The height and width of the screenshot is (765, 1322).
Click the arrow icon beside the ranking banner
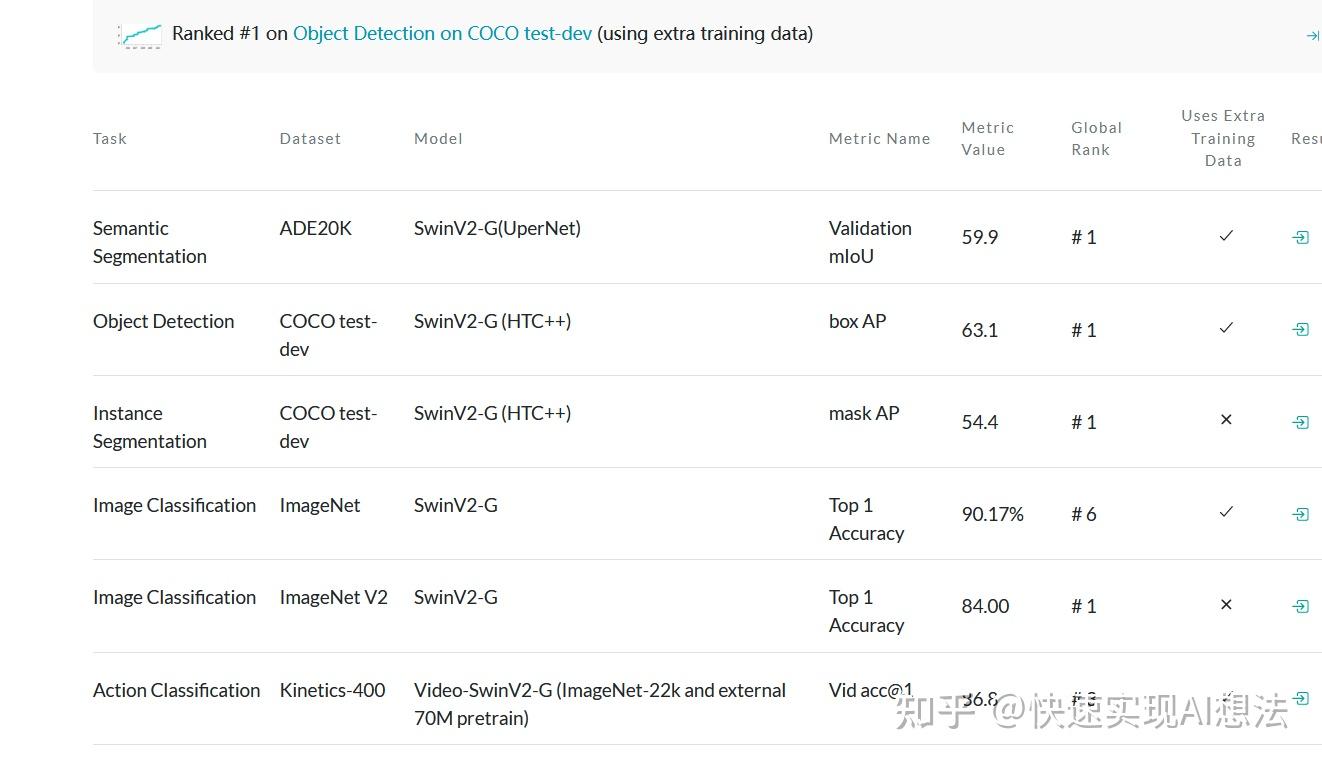point(1311,35)
